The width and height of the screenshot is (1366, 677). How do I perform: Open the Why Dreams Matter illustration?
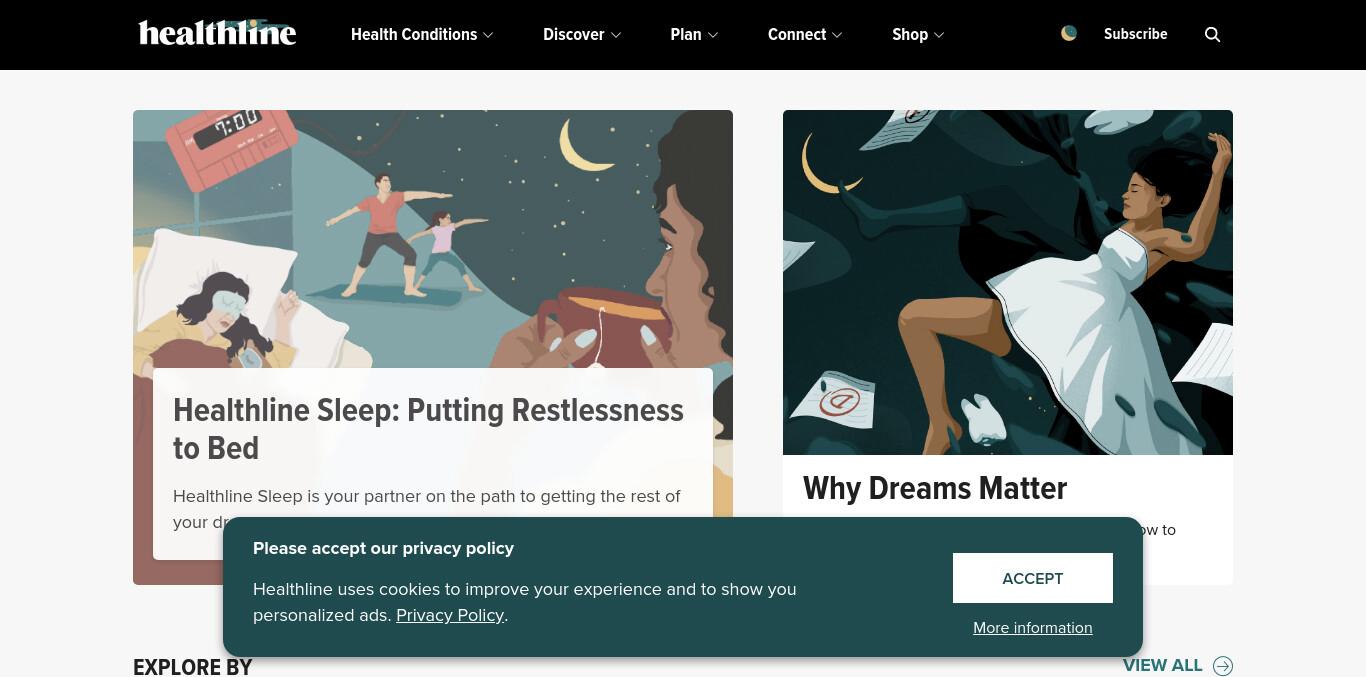tap(1008, 282)
